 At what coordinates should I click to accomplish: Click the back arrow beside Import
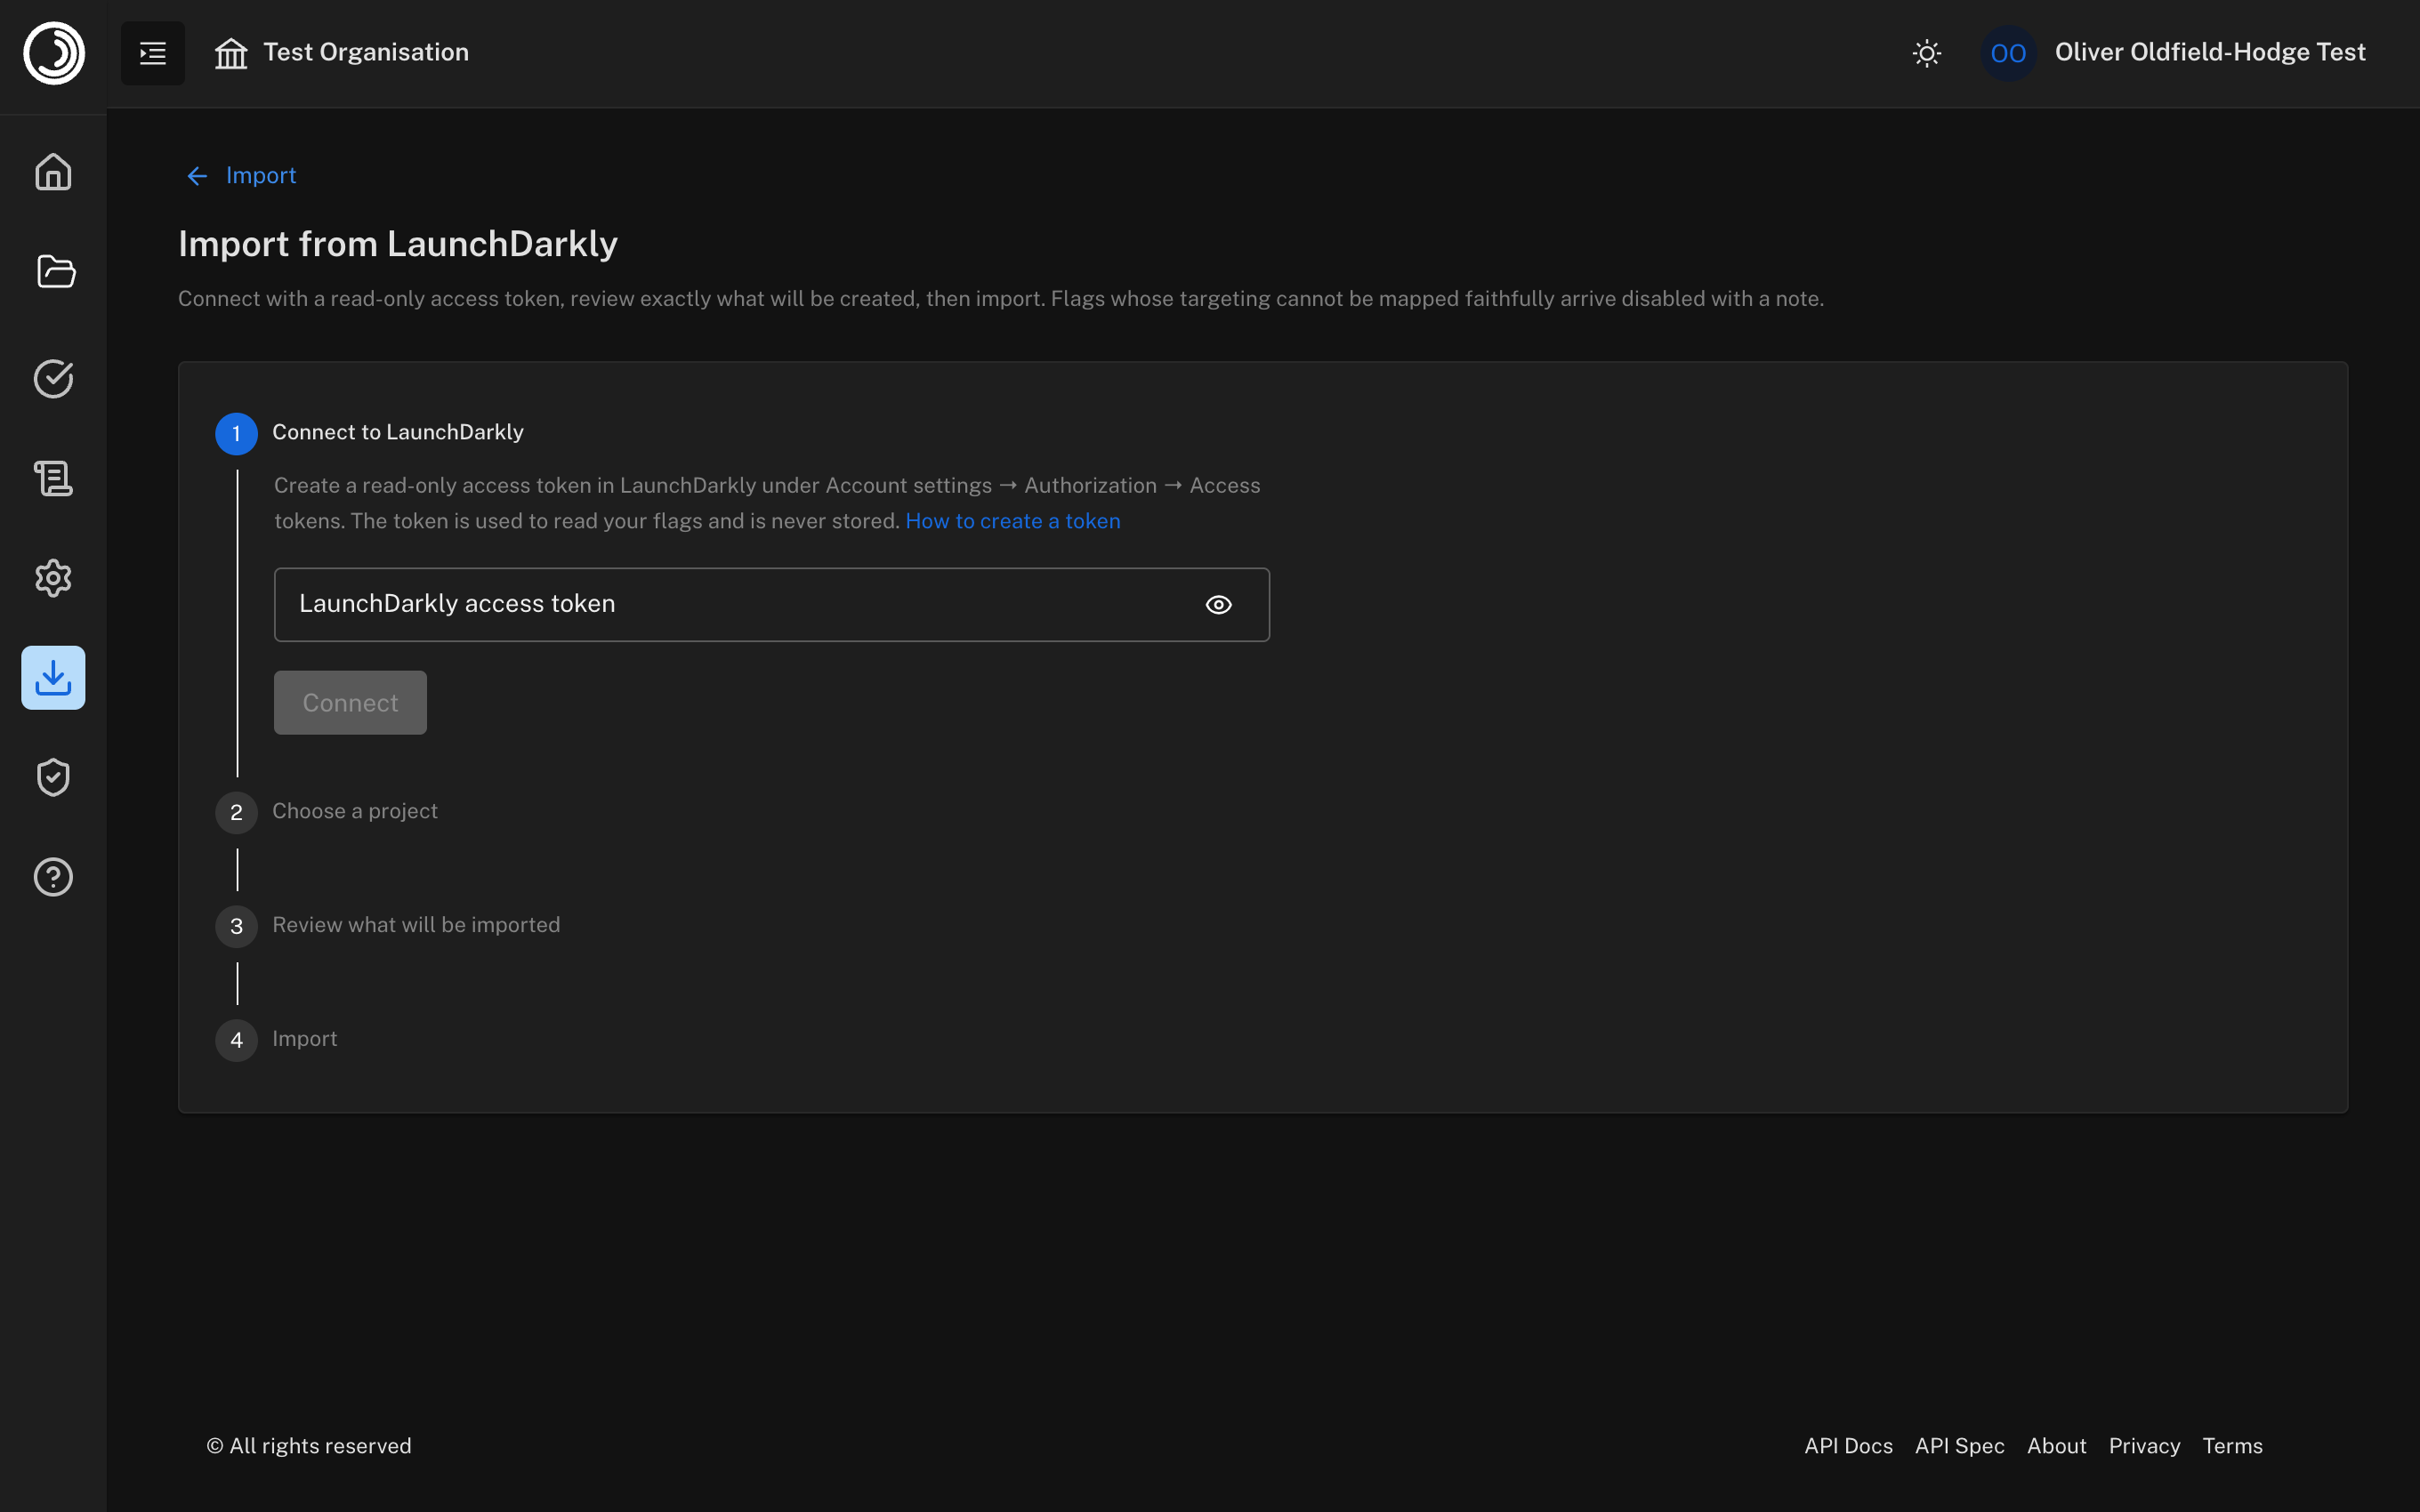click(197, 176)
